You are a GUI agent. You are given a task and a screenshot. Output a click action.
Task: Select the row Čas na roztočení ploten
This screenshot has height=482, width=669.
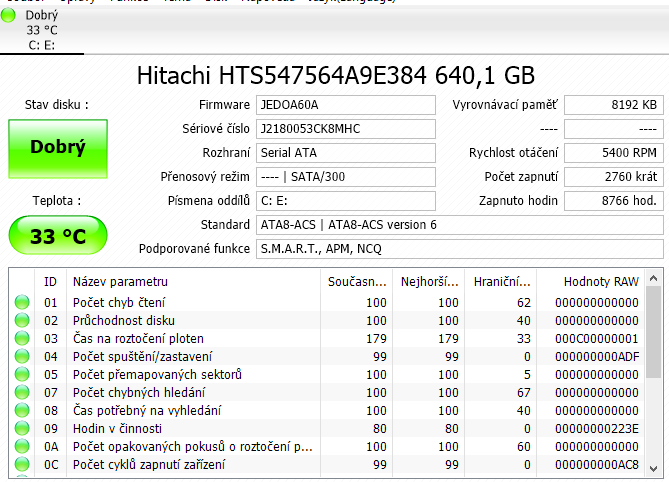[x=327, y=338]
